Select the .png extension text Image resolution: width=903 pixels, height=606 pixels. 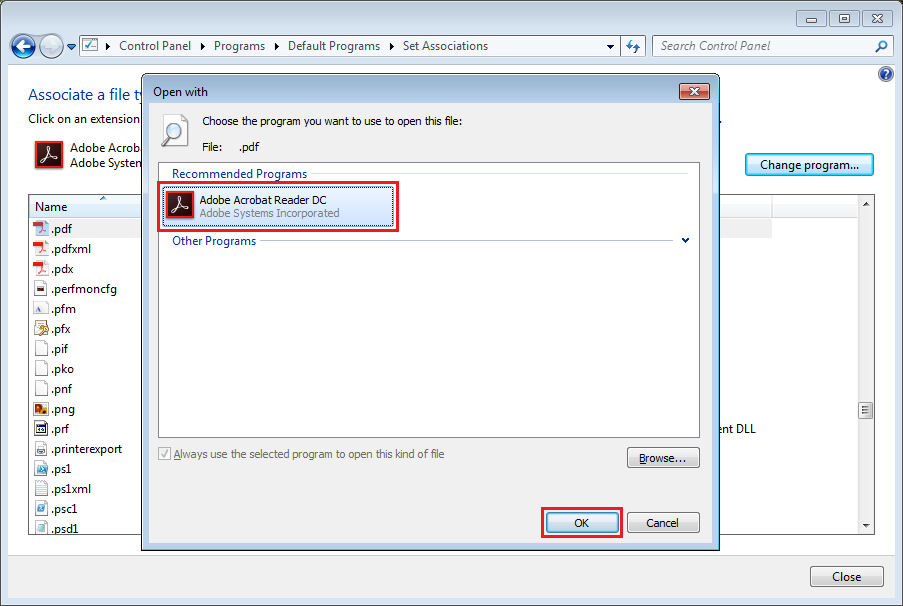click(63, 410)
